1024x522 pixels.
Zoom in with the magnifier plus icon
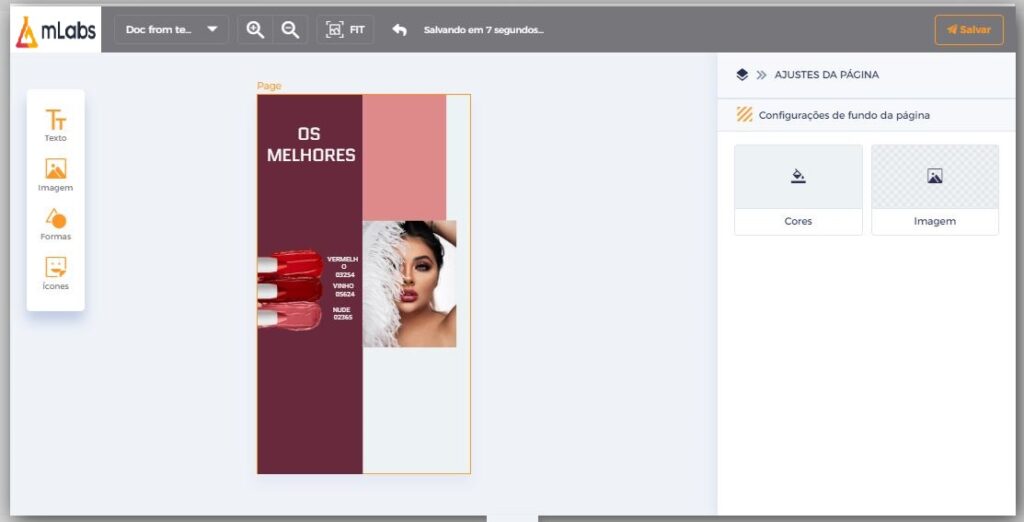click(x=255, y=29)
